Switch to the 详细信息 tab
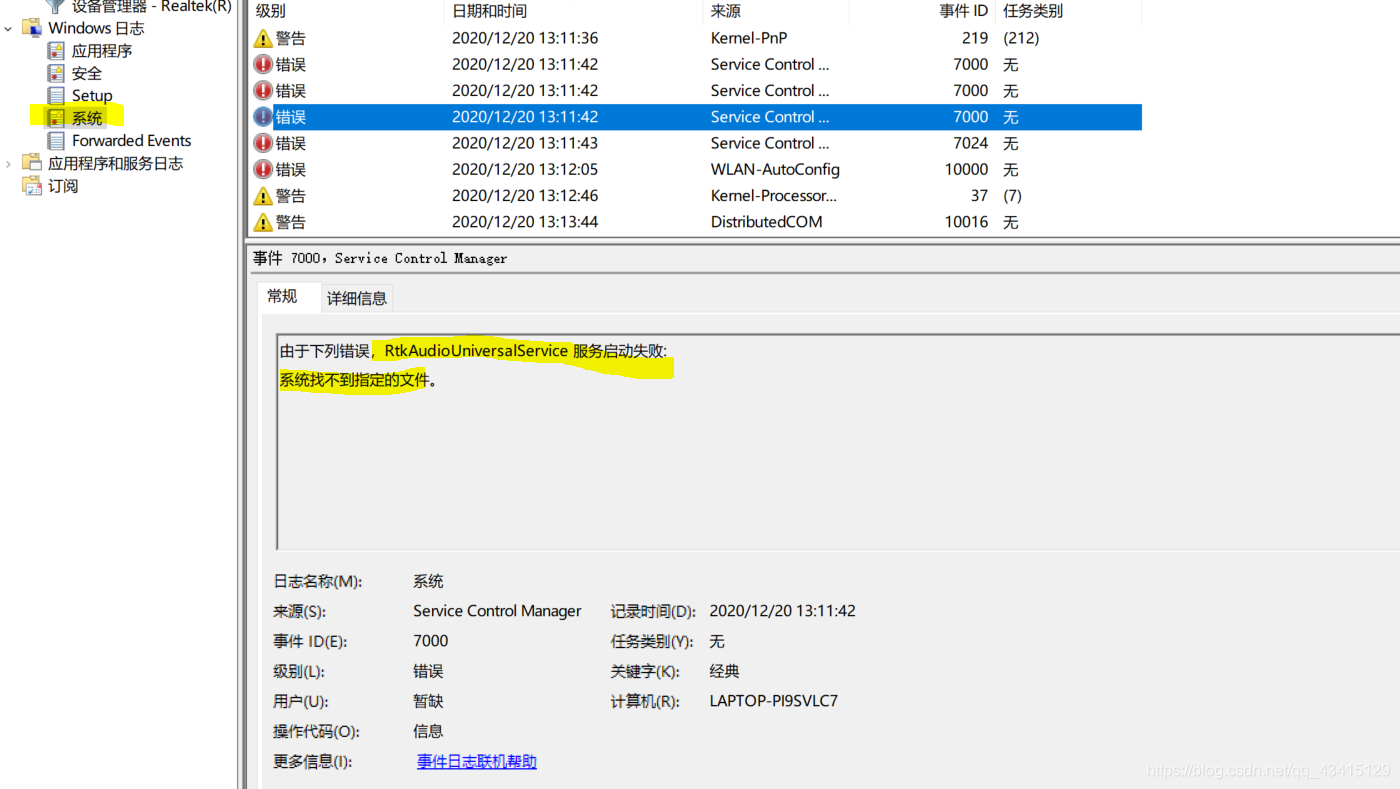Screen dimensions: 1400x789 [x=357, y=298]
